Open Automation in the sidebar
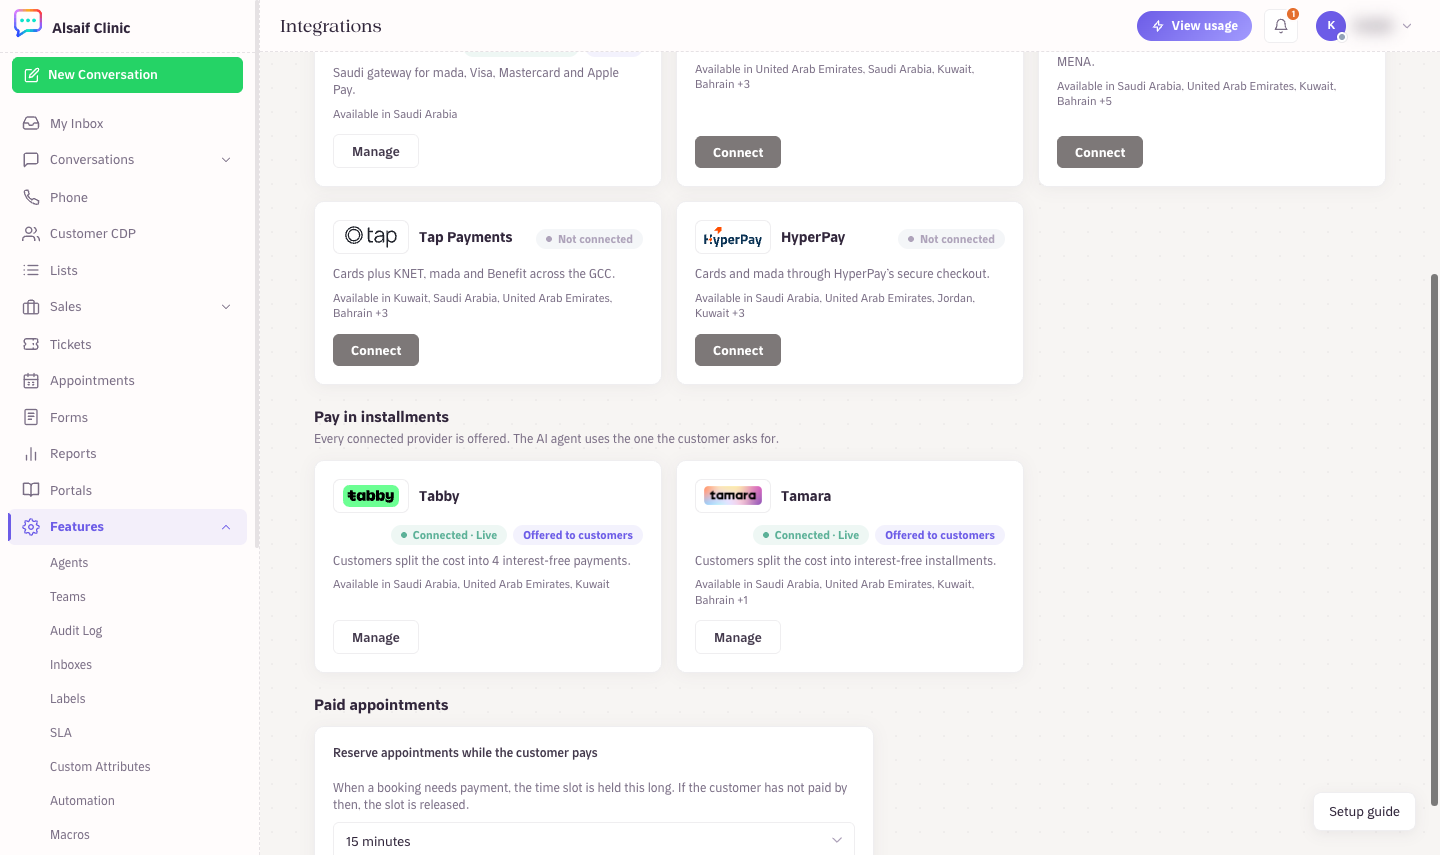The image size is (1440, 855). pyautogui.click(x=82, y=801)
